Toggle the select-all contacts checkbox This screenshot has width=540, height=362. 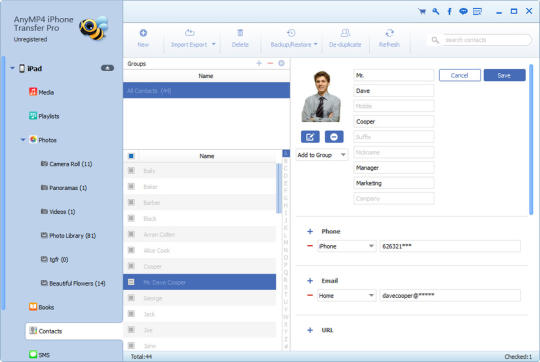tap(131, 156)
